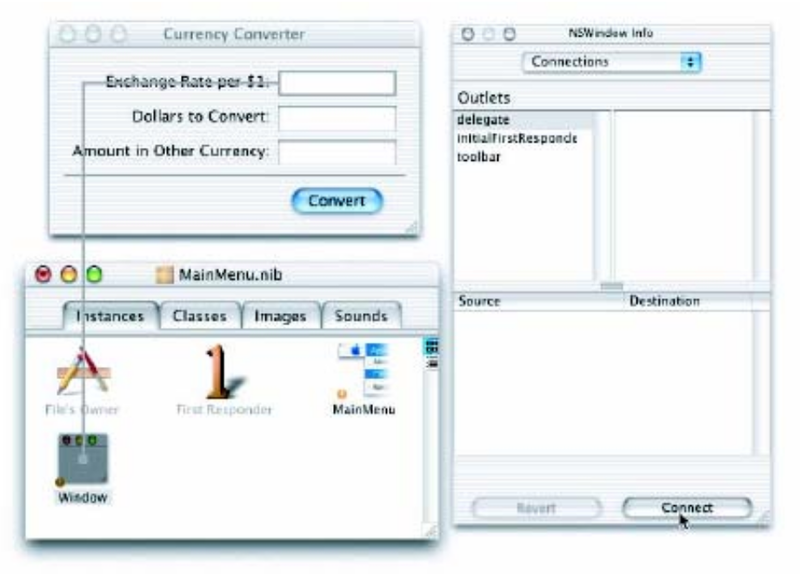This screenshot has width=800, height=574.
Task: Select the initialFirstResponder outlet
Action: click(516, 138)
